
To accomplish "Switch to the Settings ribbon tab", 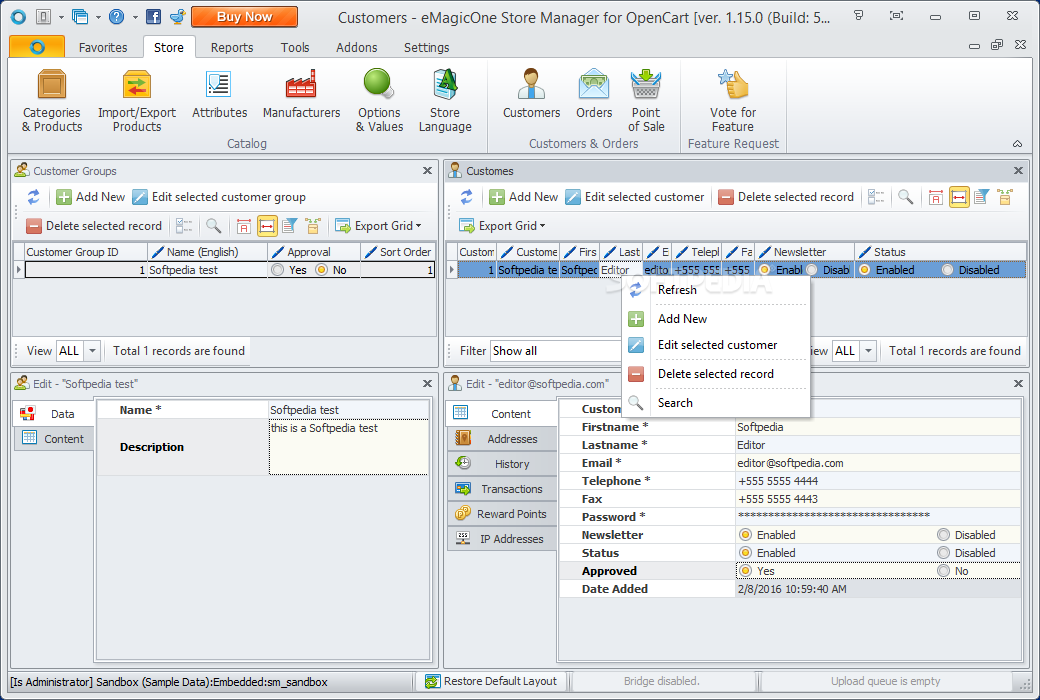I will [426, 48].
